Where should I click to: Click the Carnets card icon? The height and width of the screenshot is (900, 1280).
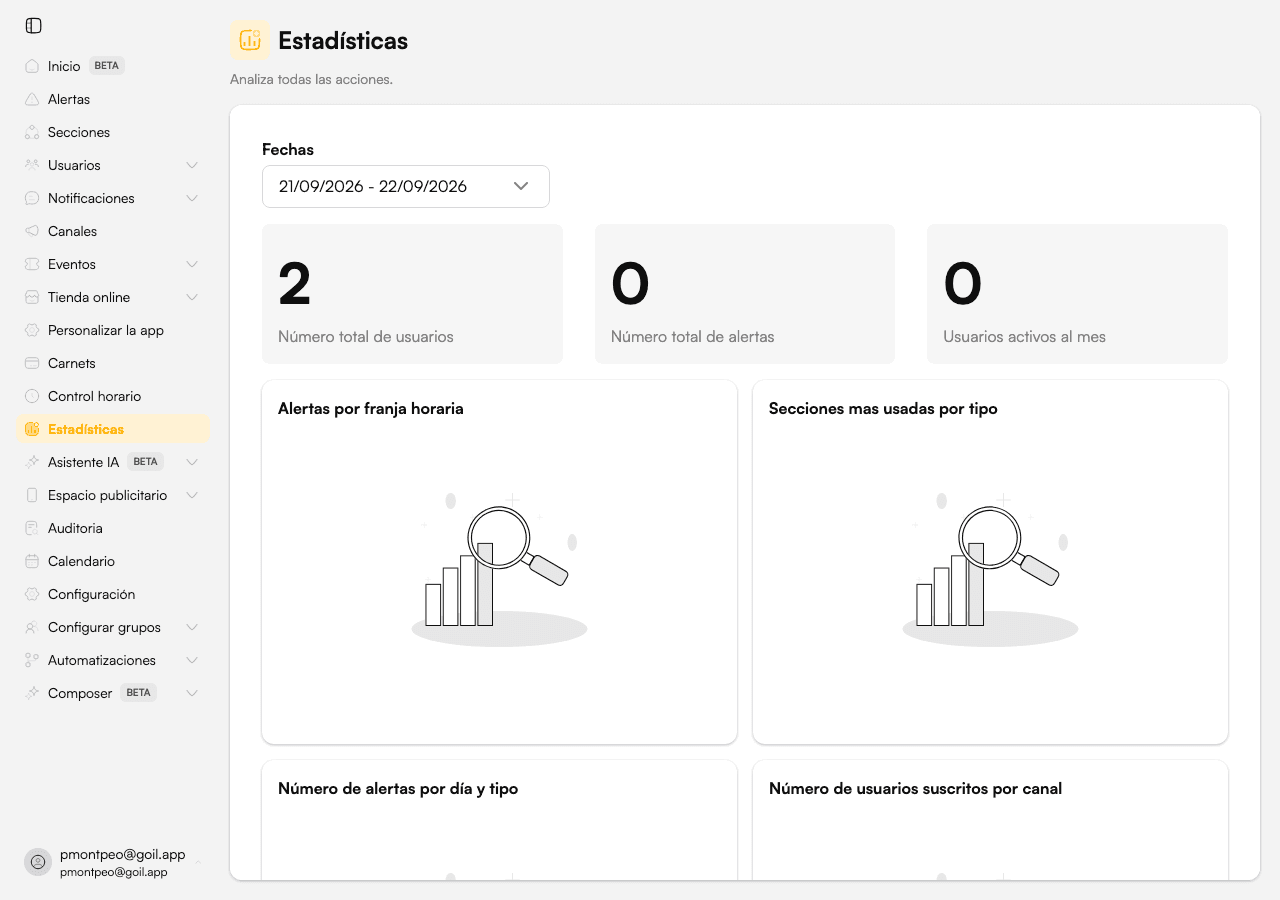(32, 363)
